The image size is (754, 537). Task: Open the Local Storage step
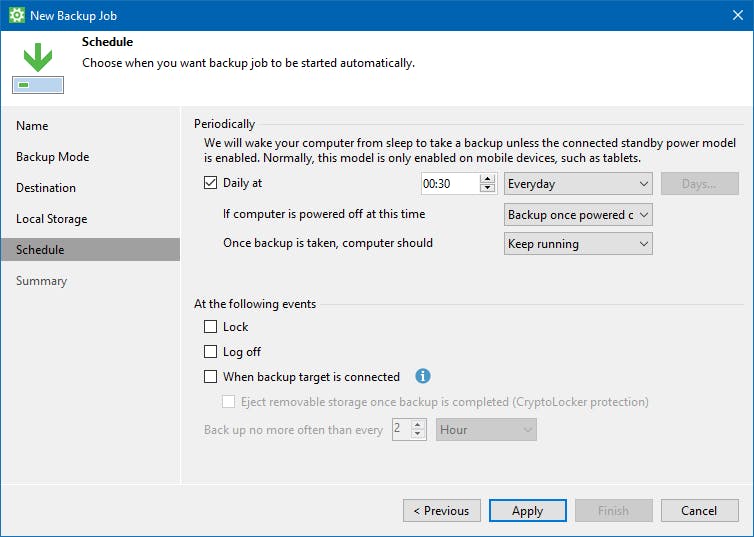51,219
